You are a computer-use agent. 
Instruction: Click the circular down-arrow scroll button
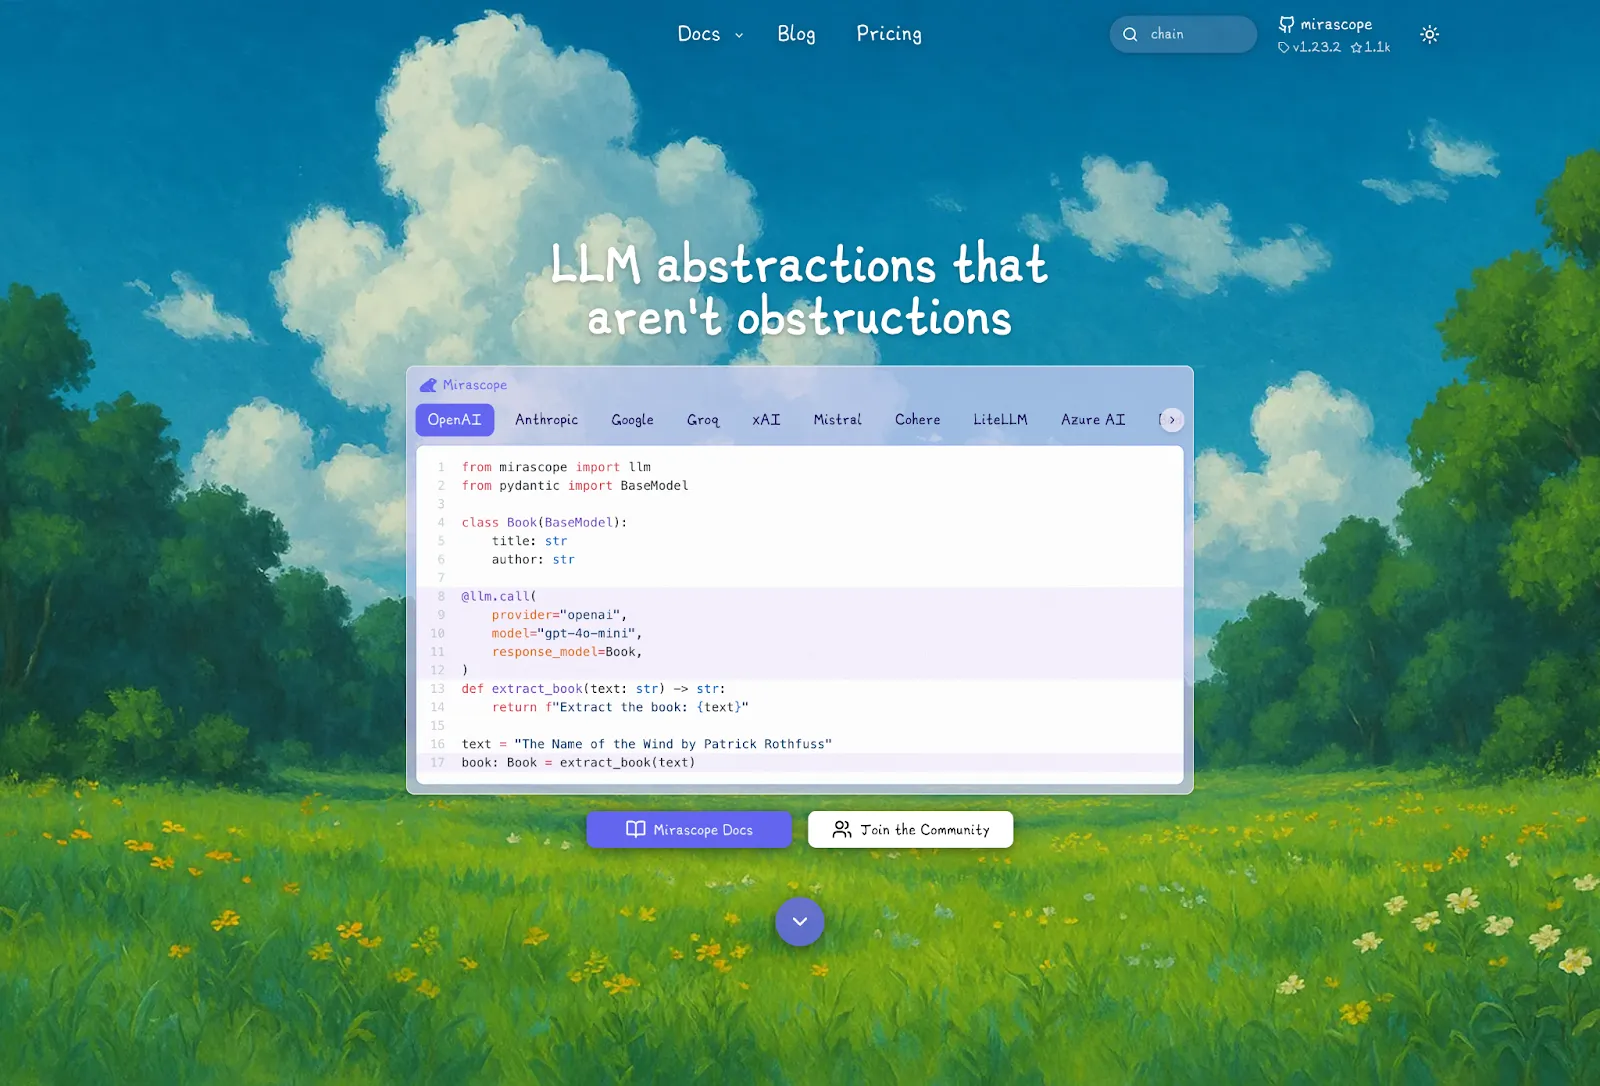click(x=799, y=921)
